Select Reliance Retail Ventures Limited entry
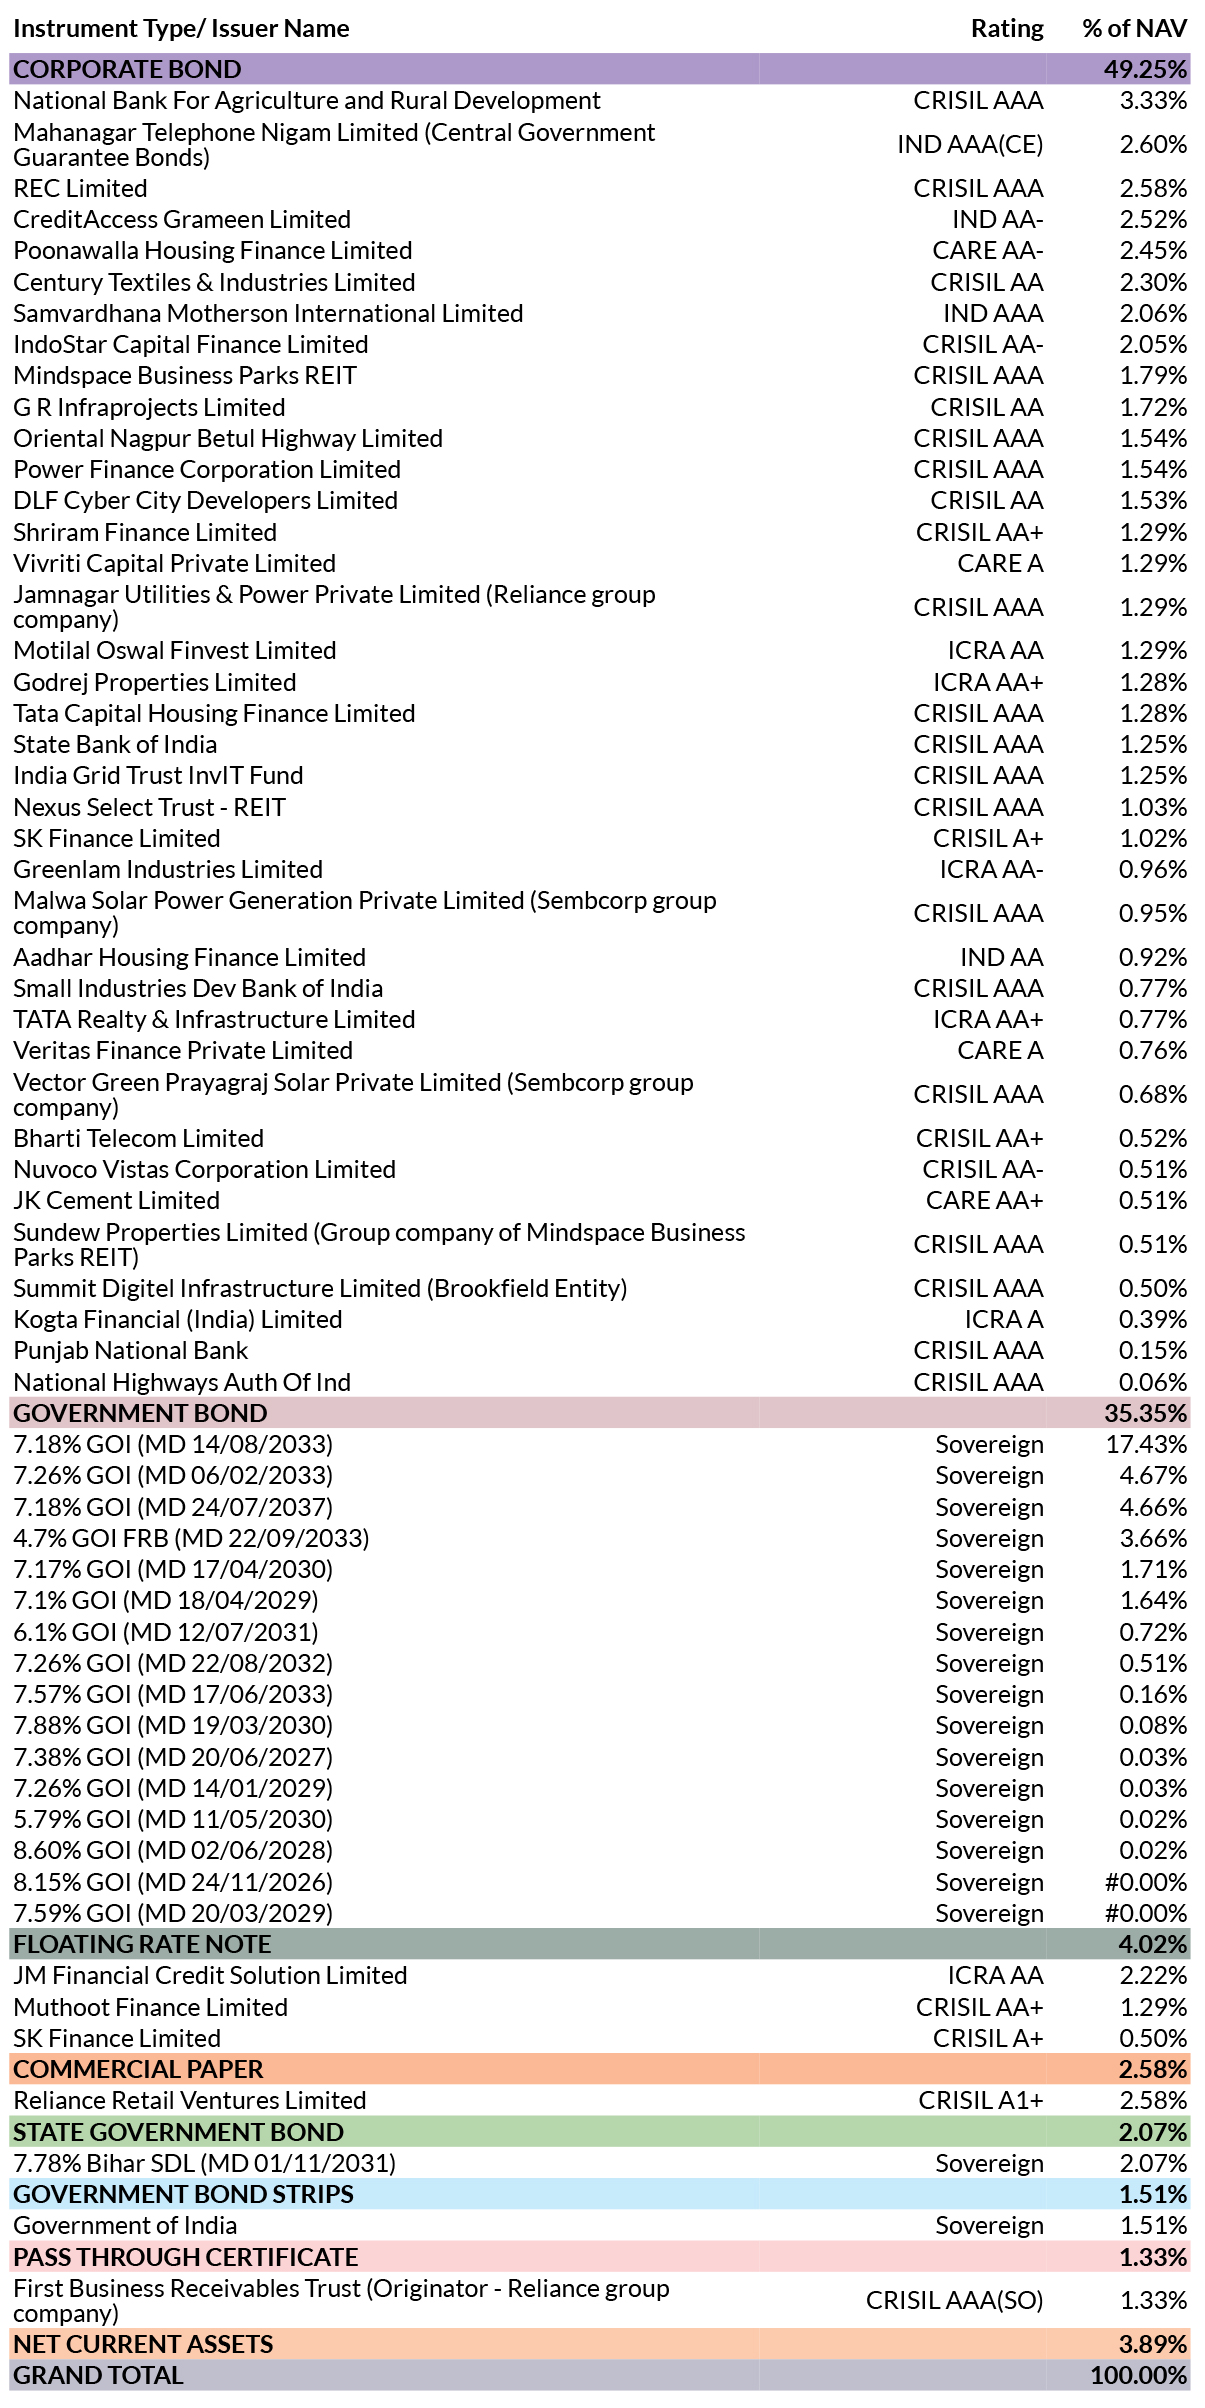 (x=190, y=2101)
